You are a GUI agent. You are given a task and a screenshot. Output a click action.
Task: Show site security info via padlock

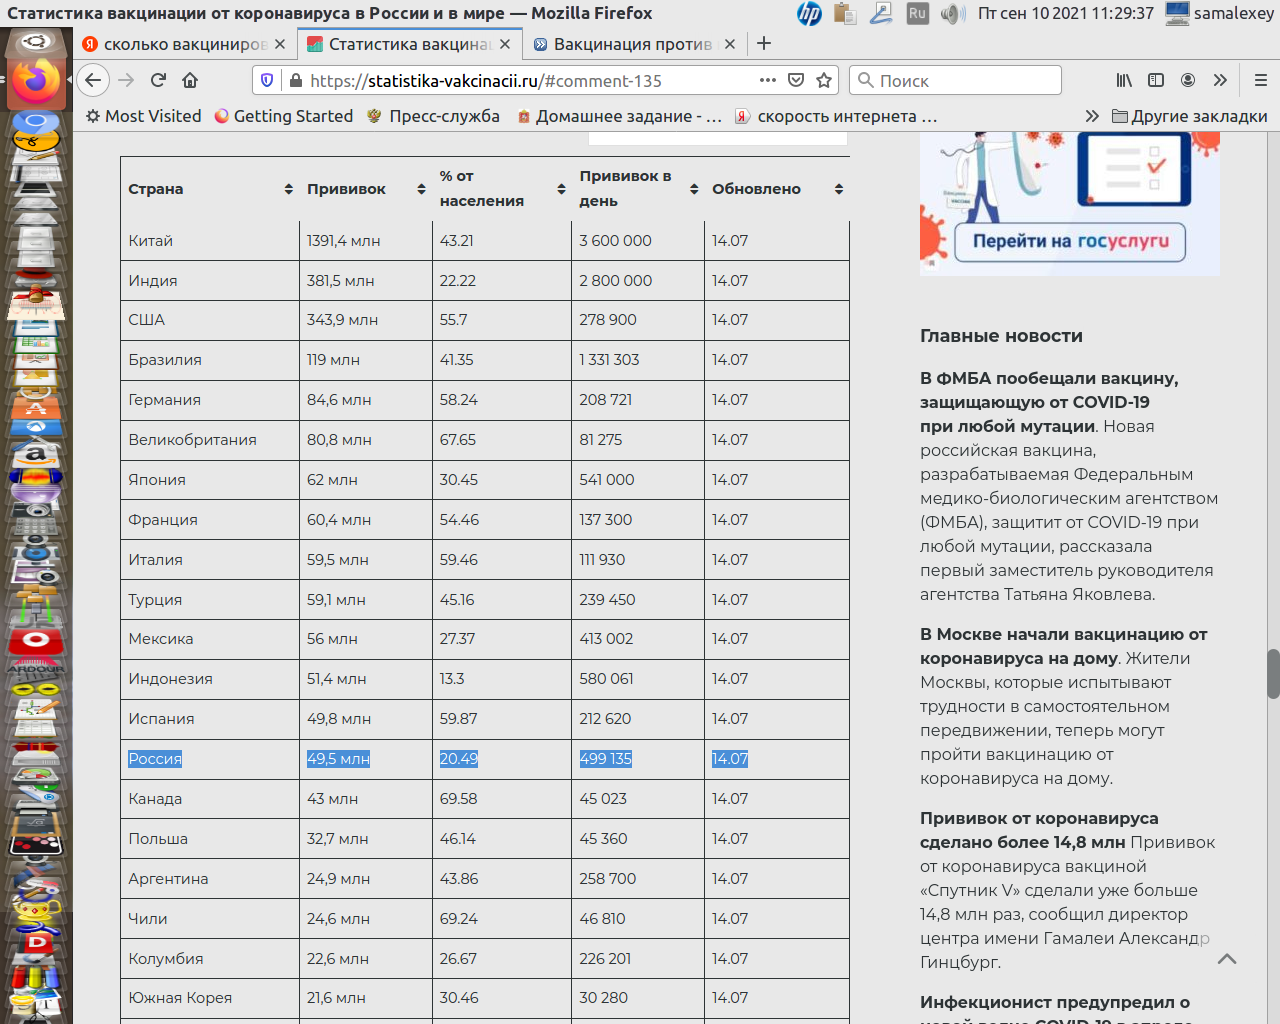(x=295, y=80)
